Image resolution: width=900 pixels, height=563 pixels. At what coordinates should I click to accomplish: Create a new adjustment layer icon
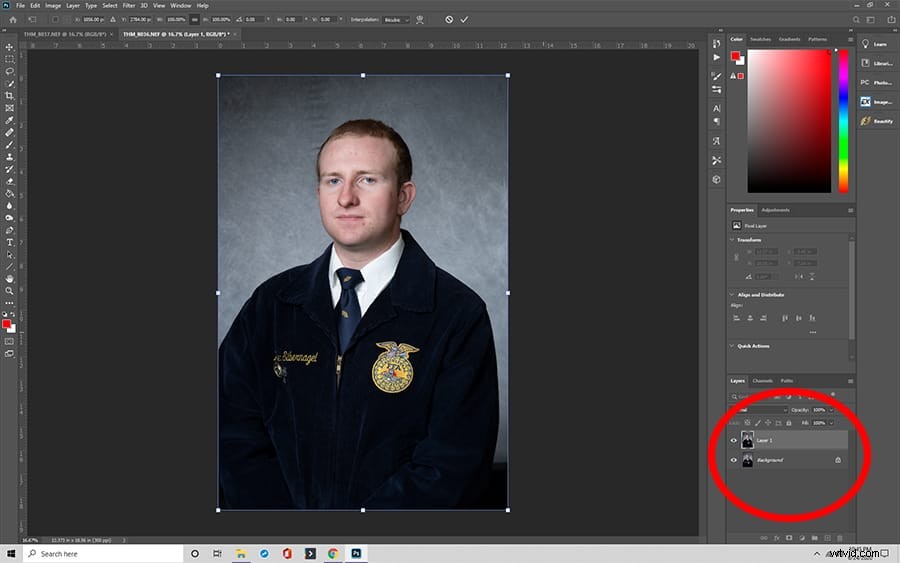click(x=802, y=538)
